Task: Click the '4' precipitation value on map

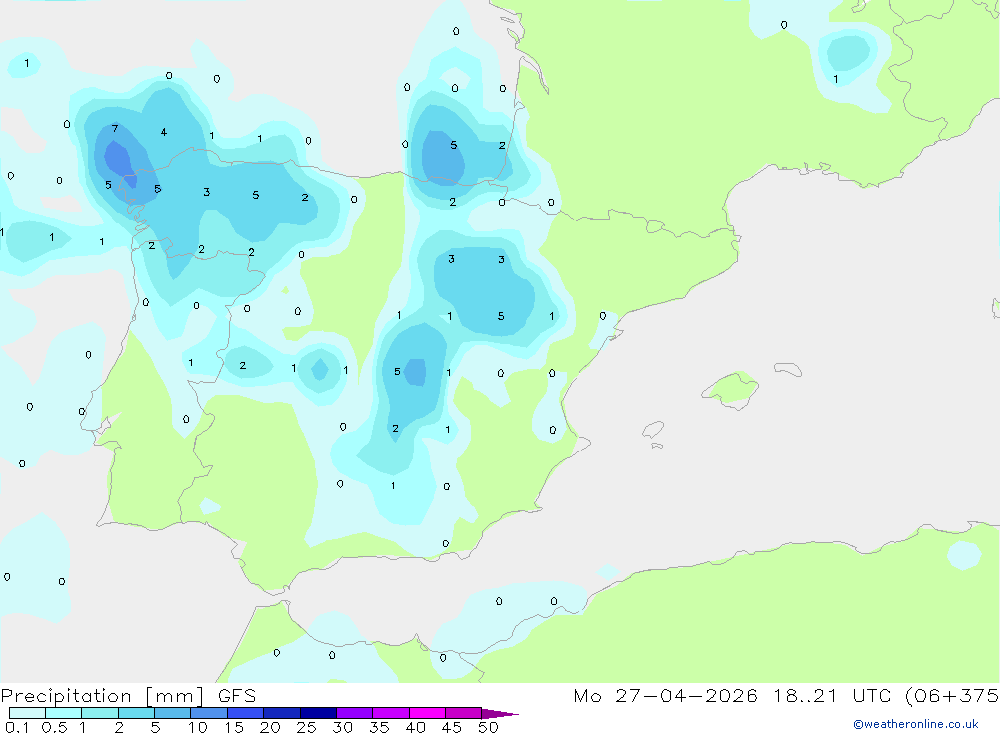Action: (x=164, y=132)
